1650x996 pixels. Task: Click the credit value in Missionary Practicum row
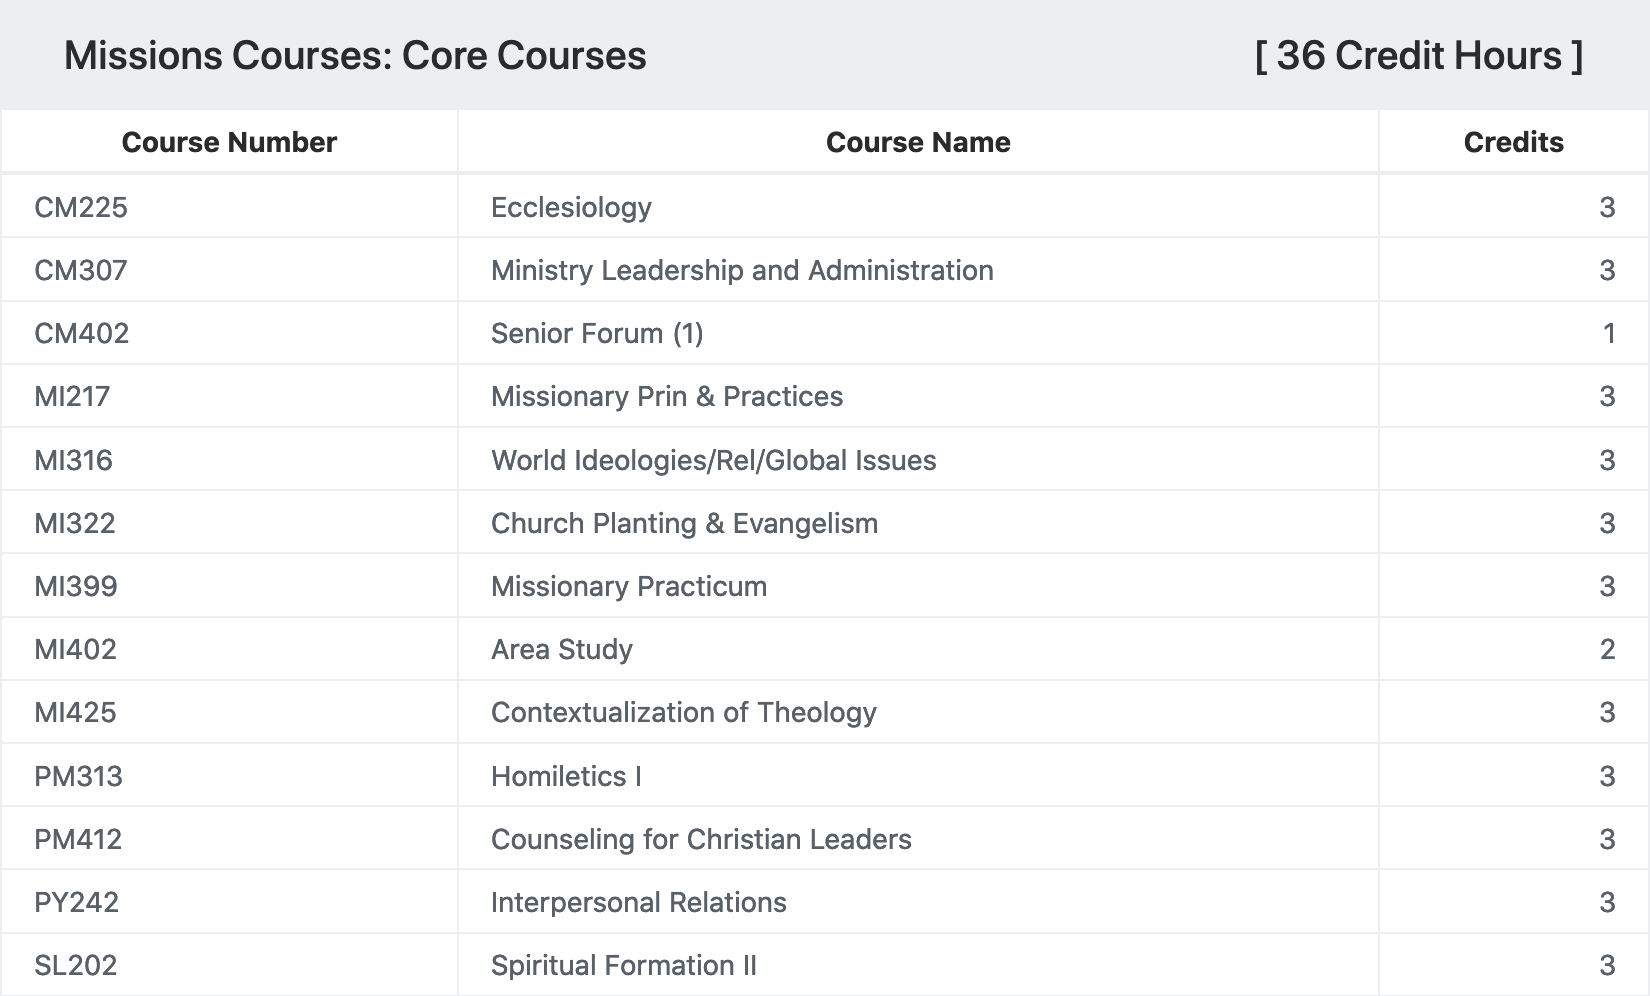(x=1607, y=586)
